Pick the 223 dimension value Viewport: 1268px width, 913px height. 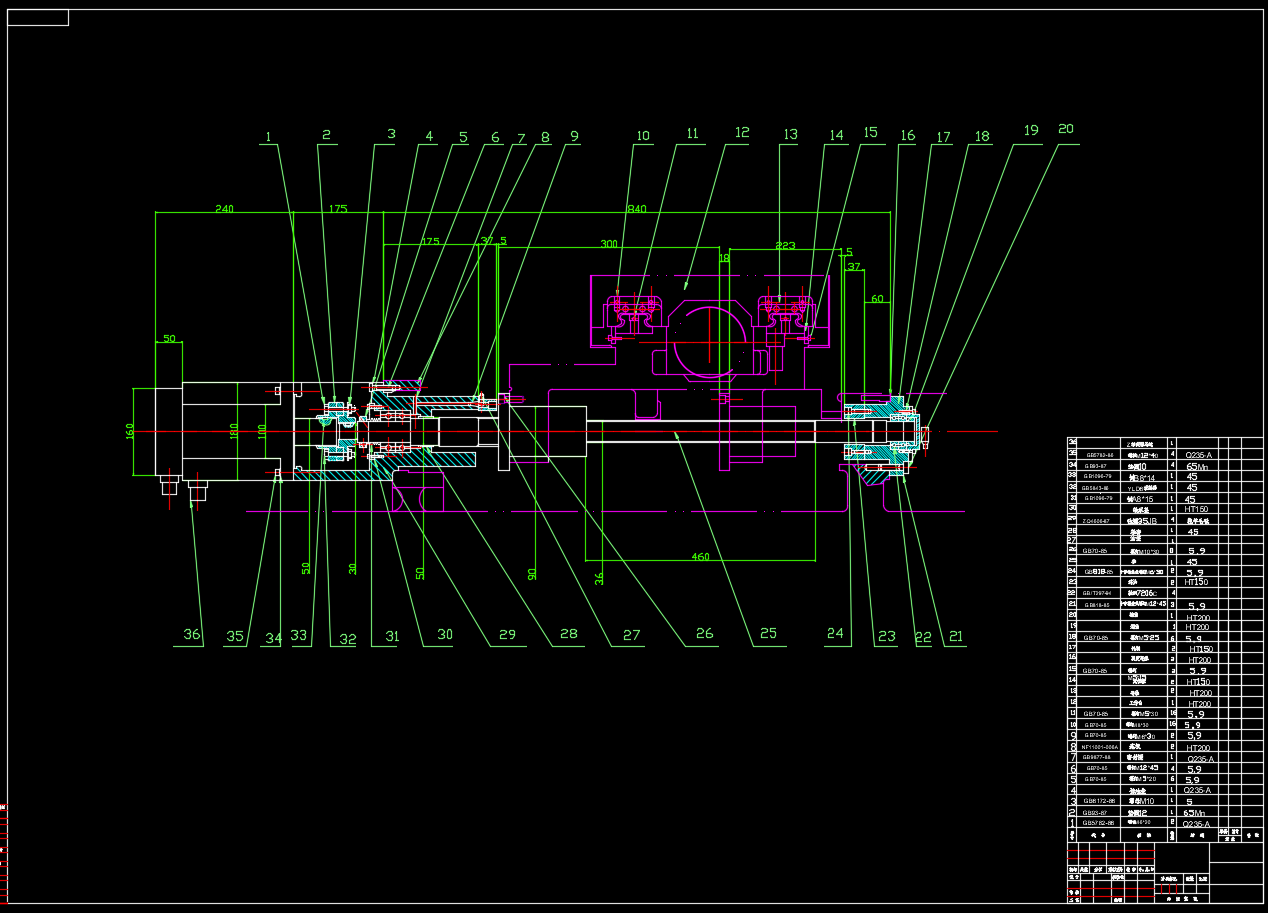click(785, 245)
